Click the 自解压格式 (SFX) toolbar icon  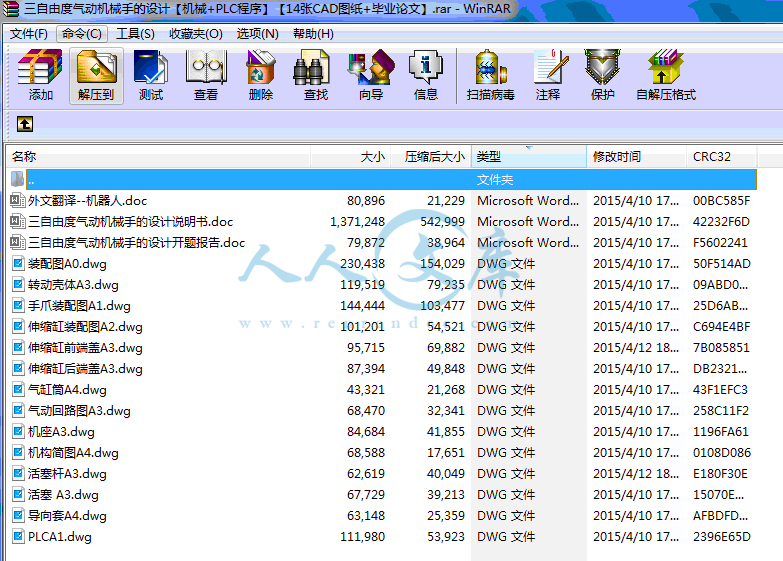click(665, 67)
